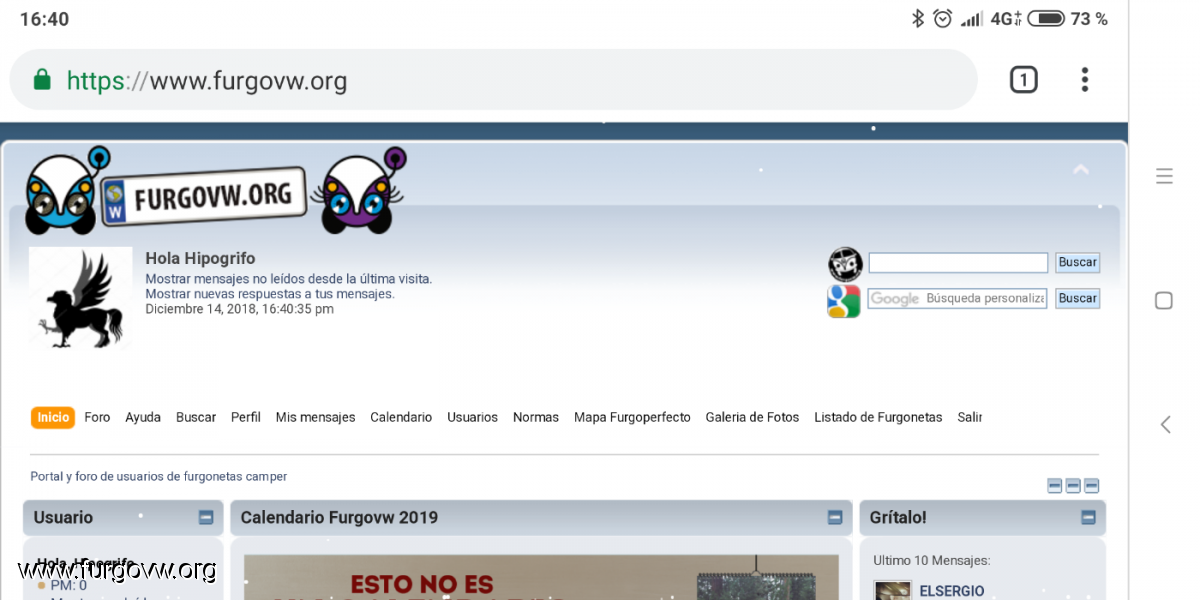Open the Buscar menu item in navigation
This screenshot has width=1200, height=600.
pos(196,417)
